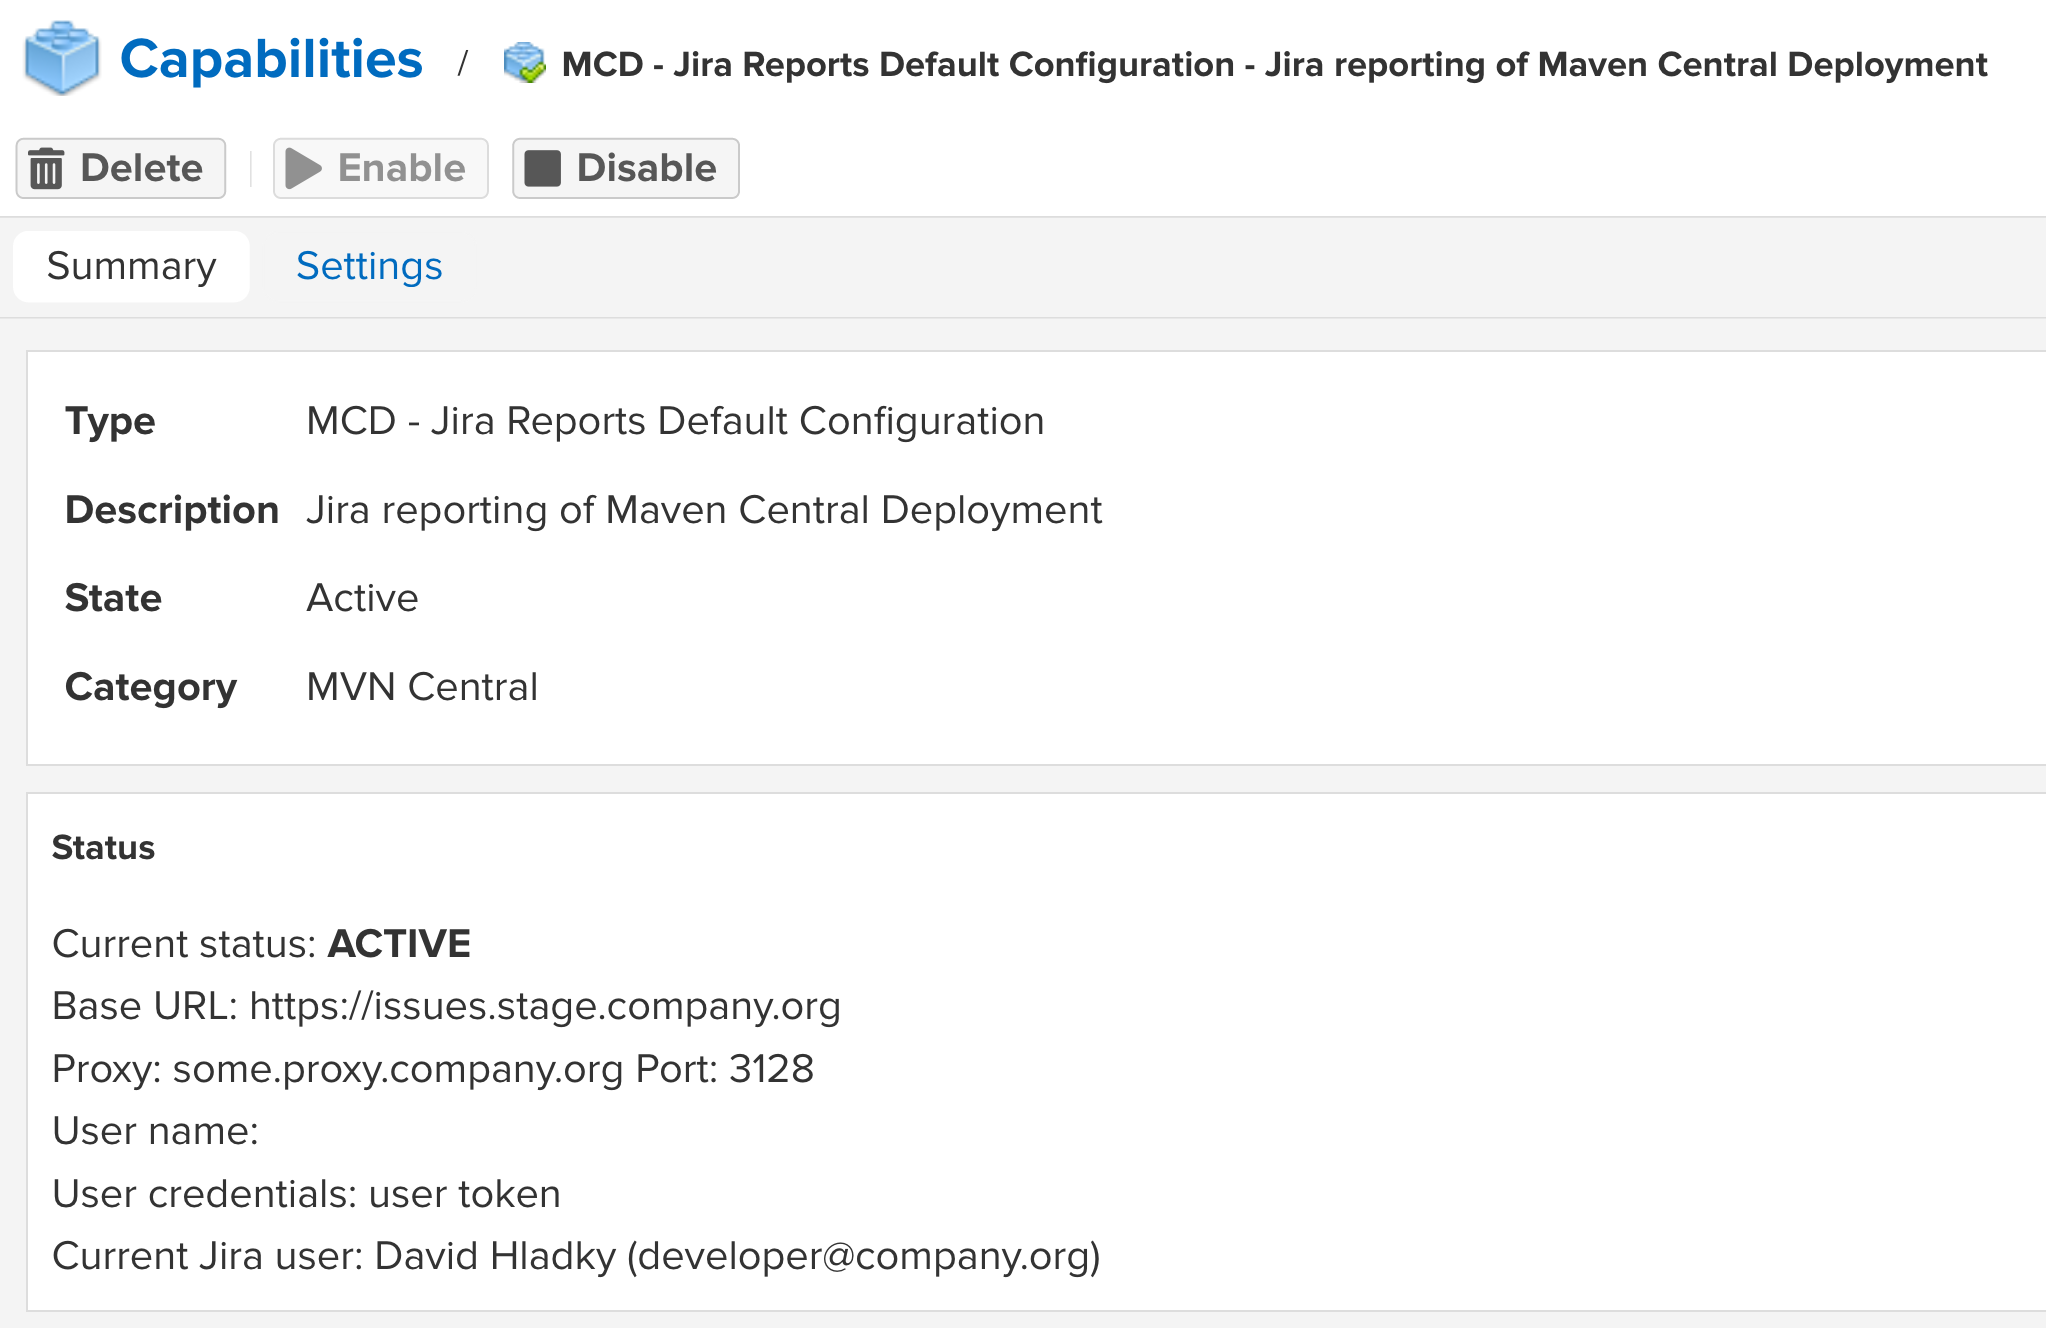Image resolution: width=2053 pixels, height=1333 pixels.
Task: Click the trash can icon on Delete
Action: pos(47,168)
